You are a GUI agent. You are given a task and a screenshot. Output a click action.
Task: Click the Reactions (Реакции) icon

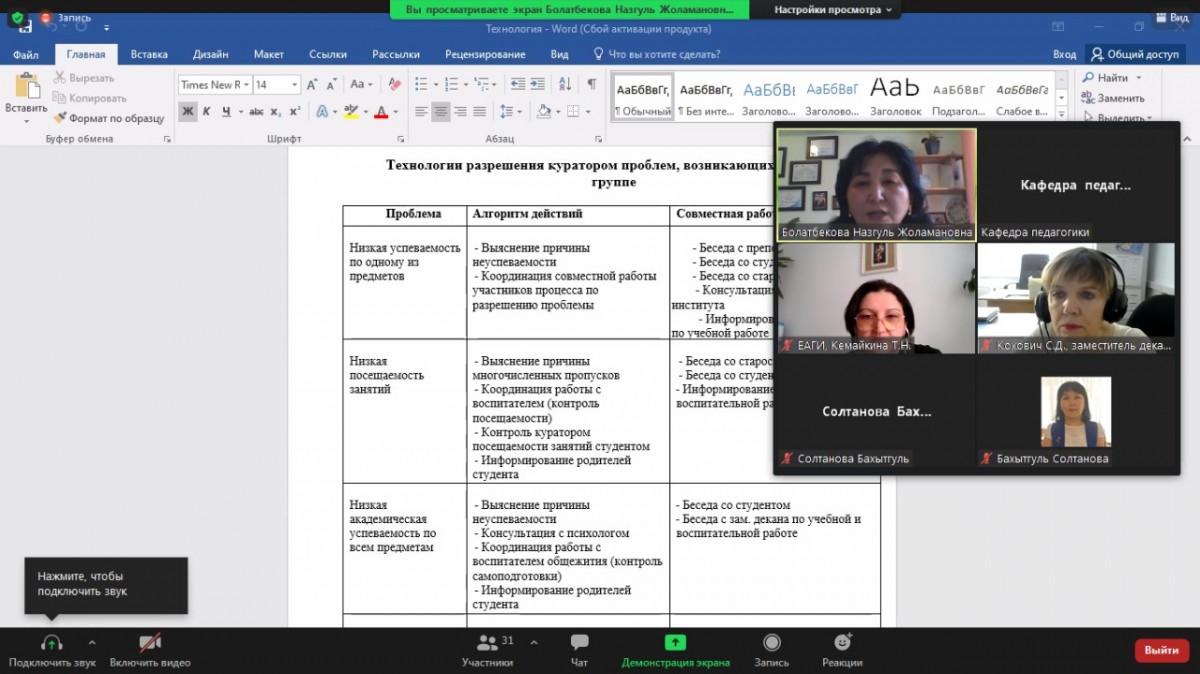point(842,648)
